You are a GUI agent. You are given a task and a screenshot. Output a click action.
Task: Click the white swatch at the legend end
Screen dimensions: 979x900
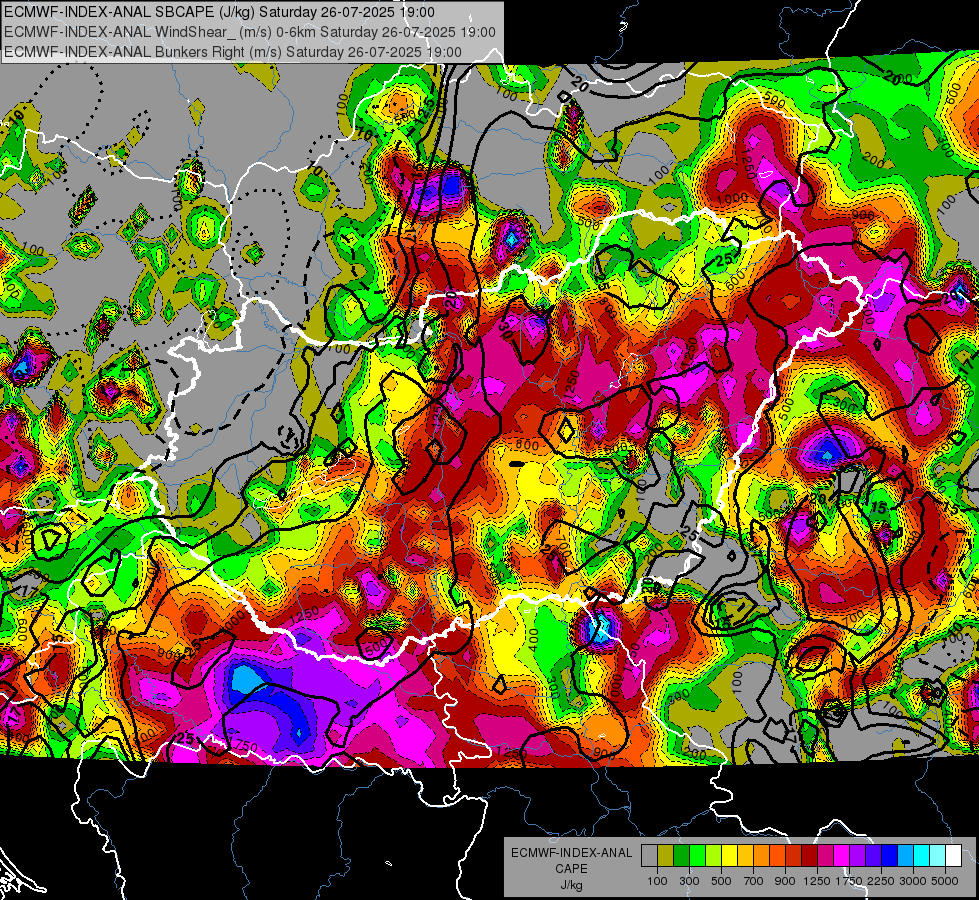(953, 856)
